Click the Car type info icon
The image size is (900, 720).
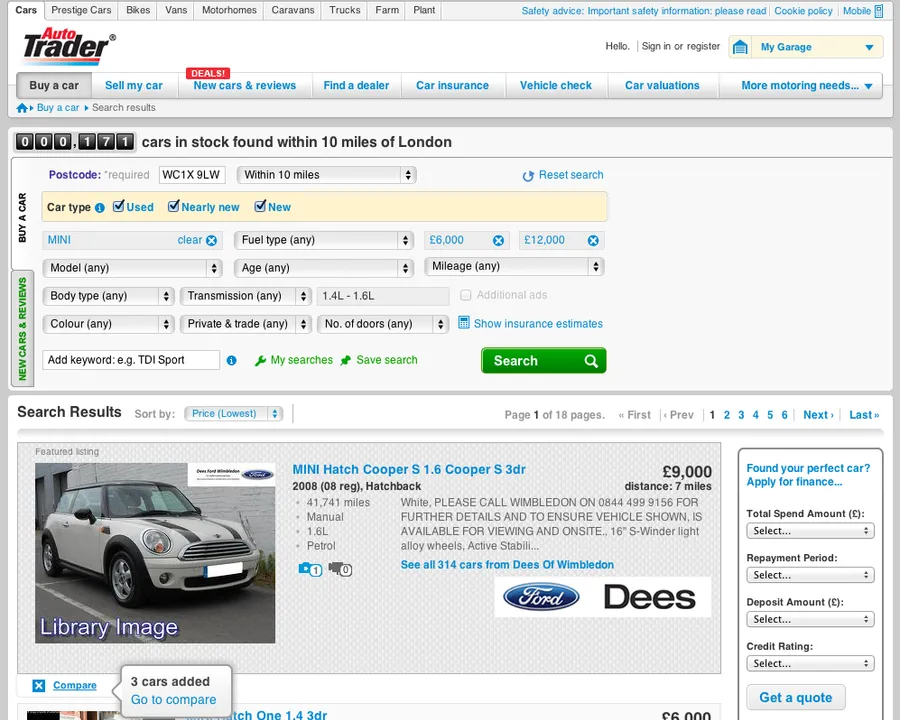100,208
